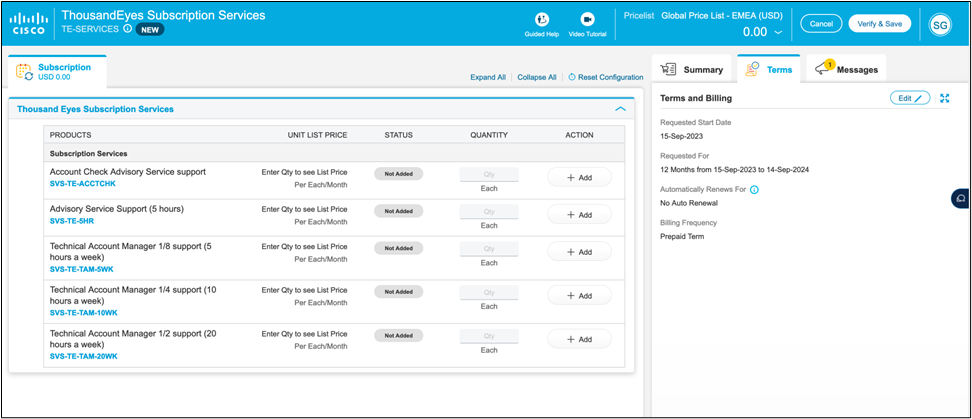Switch to the Summary tab
Screen dimensions: 972x419
click(692, 69)
